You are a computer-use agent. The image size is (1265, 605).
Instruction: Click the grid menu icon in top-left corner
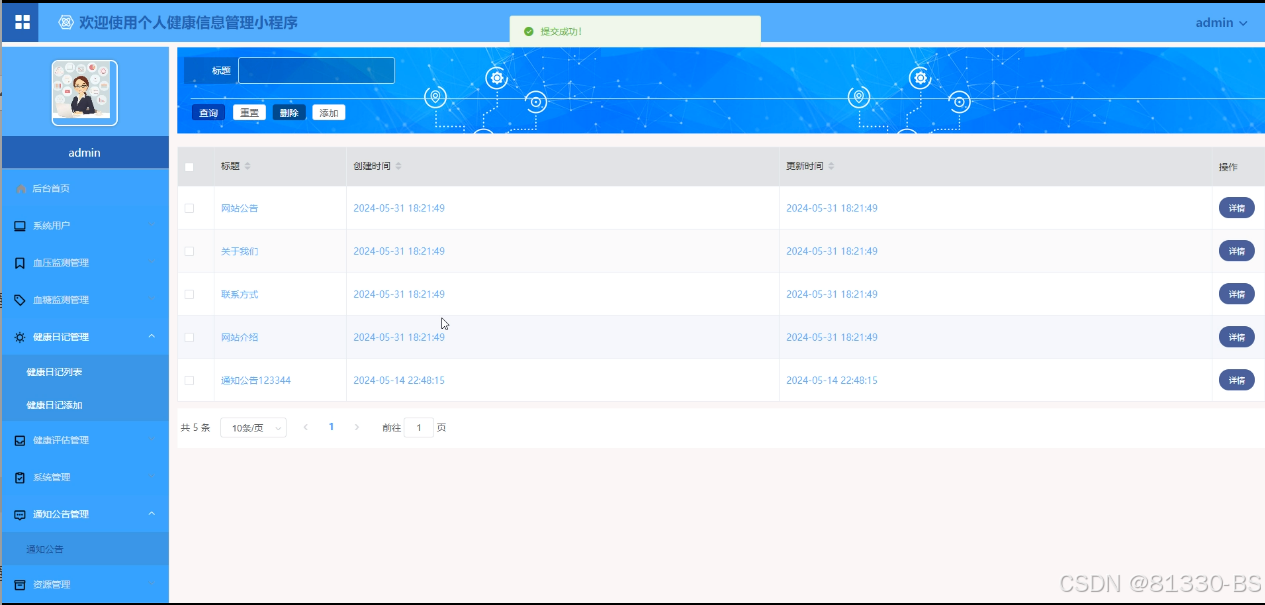[x=22, y=22]
